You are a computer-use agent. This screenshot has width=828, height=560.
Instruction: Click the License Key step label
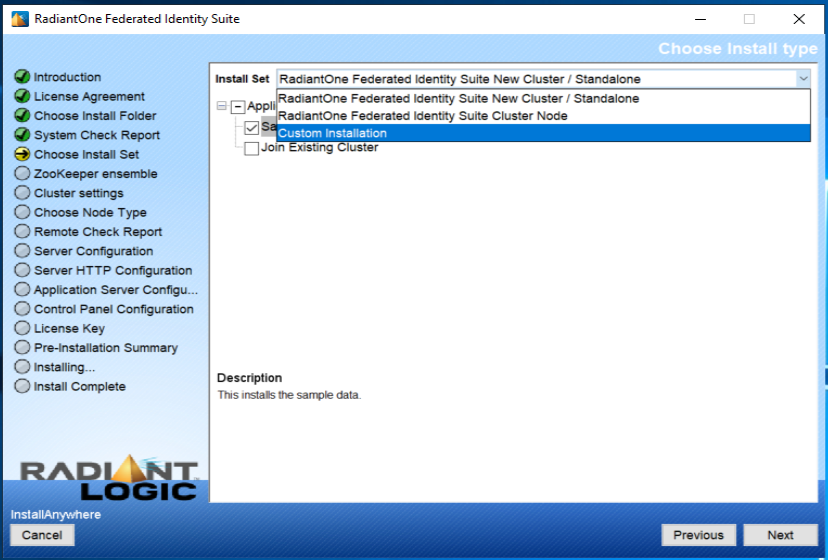(70, 329)
